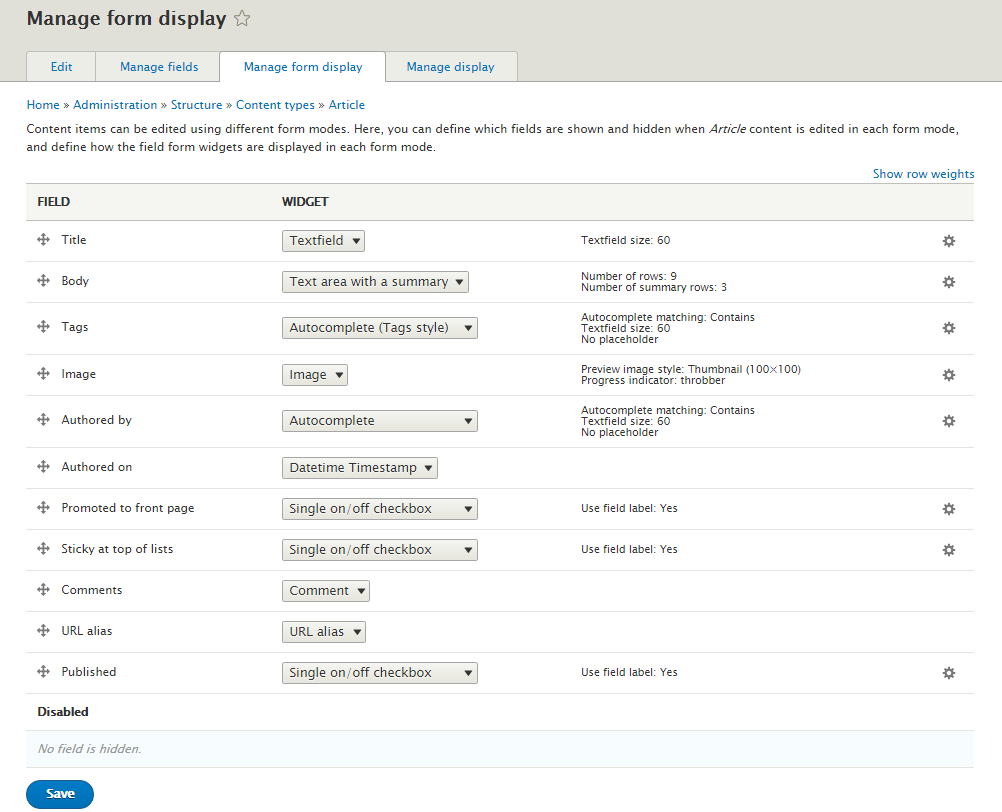Click the Save button
The image size is (1002, 812).
(60, 793)
